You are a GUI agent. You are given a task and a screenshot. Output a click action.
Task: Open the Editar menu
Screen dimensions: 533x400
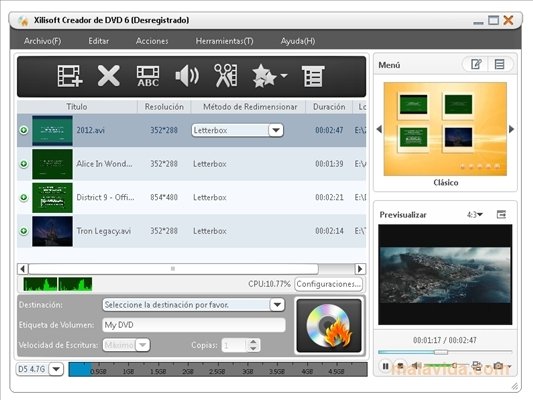click(x=99, y=41)
